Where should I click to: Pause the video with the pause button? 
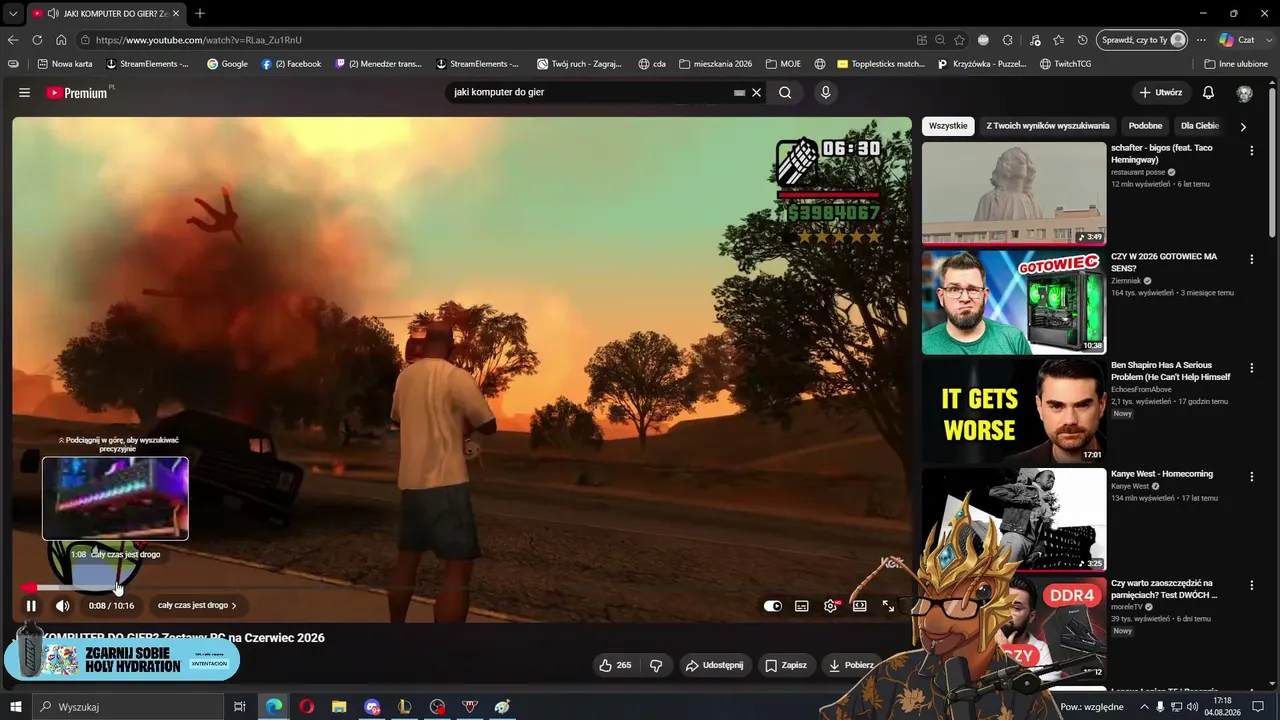pos(31,606)
